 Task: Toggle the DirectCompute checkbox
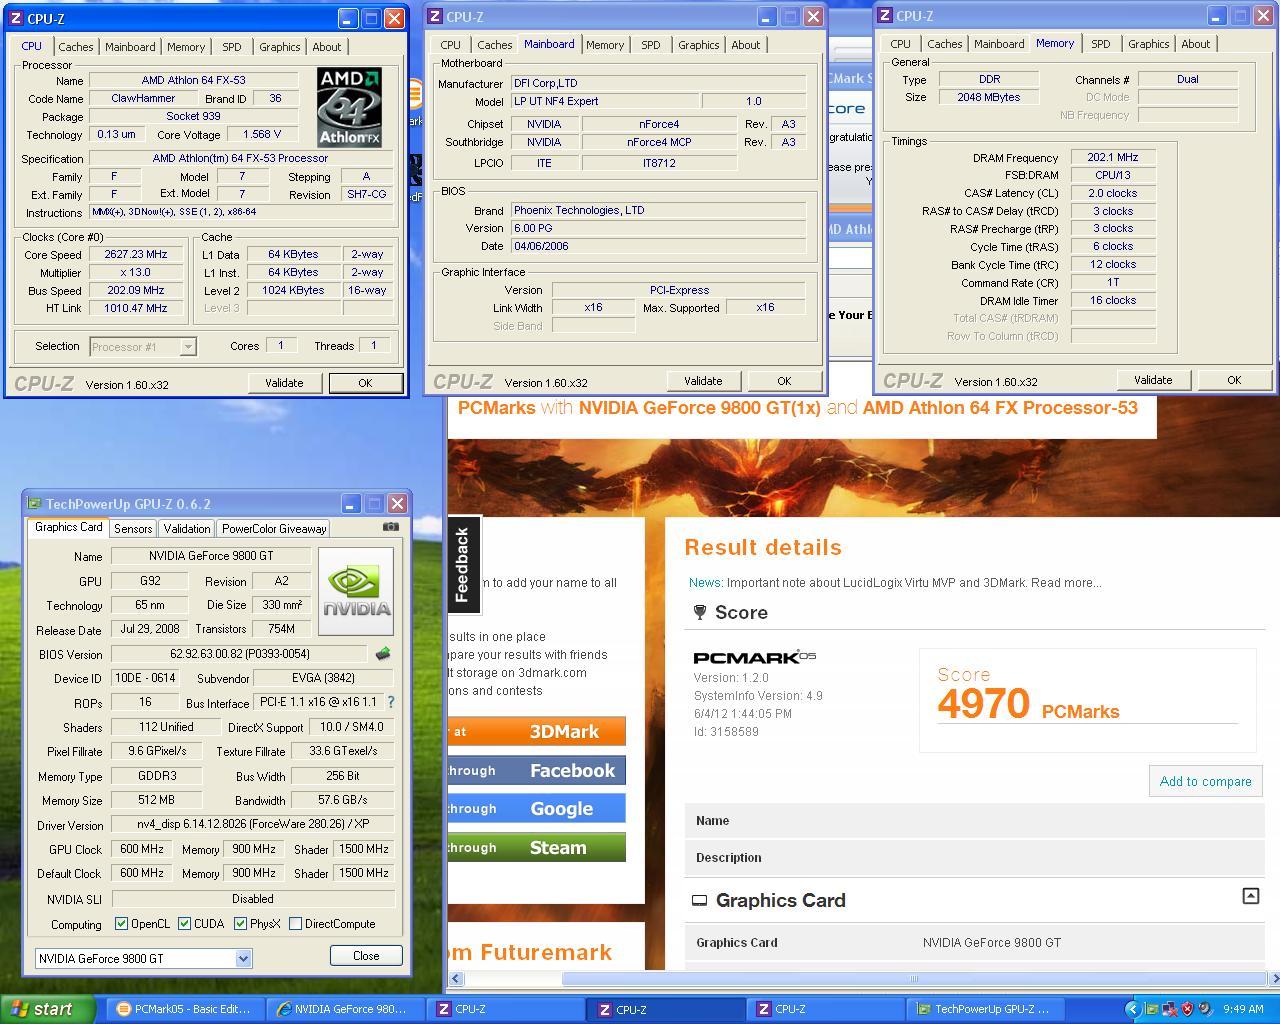[295, 923]
